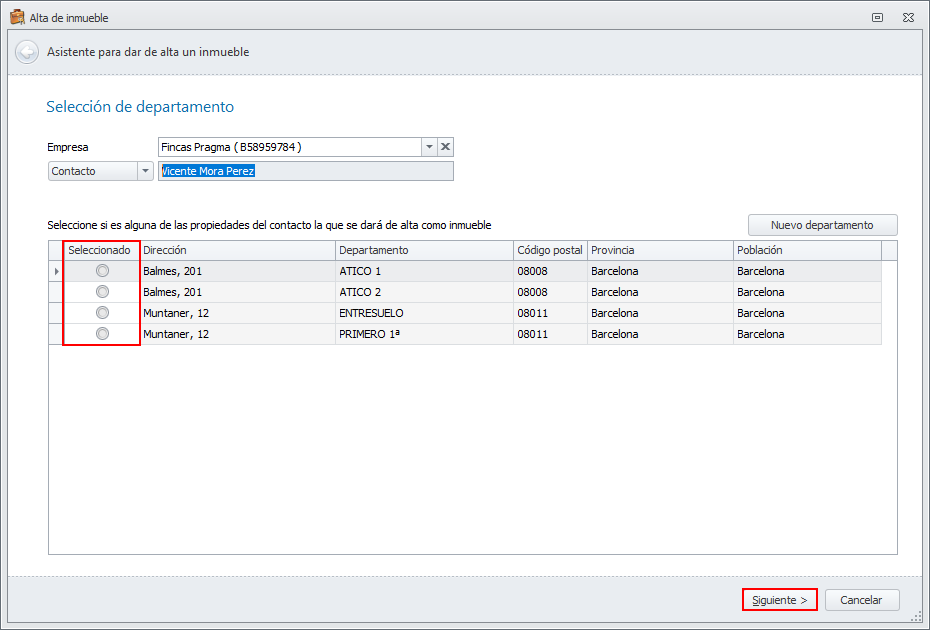930x630 pixels.
Task: Click the Departamento column header
Action: click(x=424, y=250)
